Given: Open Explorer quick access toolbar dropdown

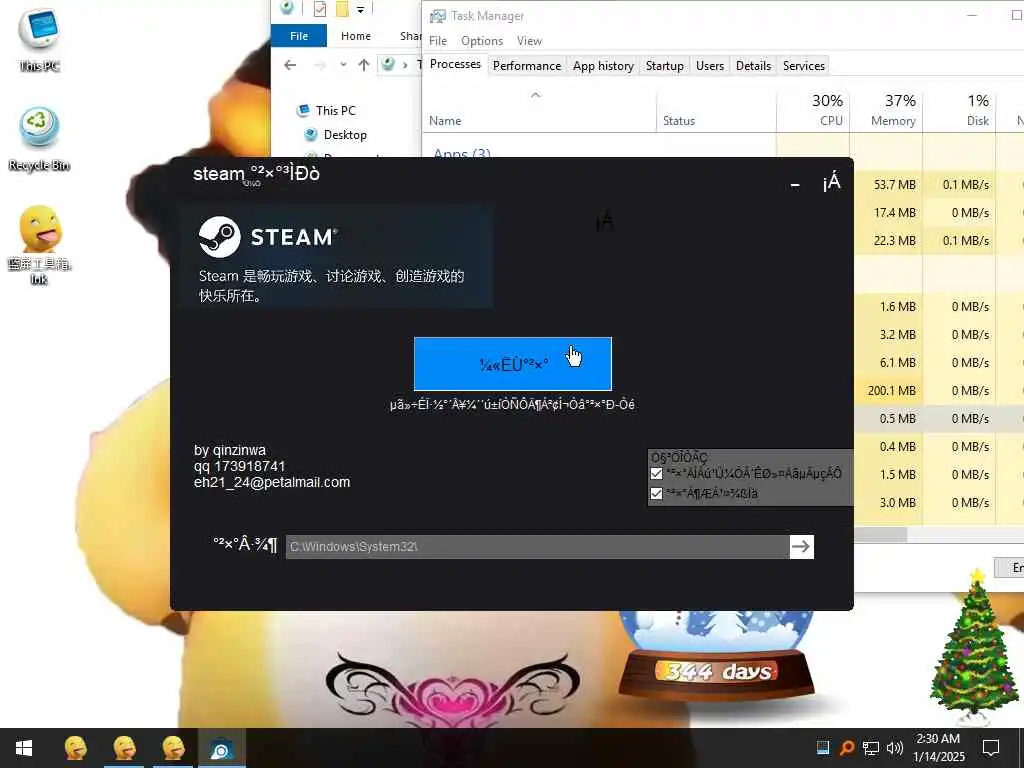Looking at the screenshot, I should coord(360,10).
